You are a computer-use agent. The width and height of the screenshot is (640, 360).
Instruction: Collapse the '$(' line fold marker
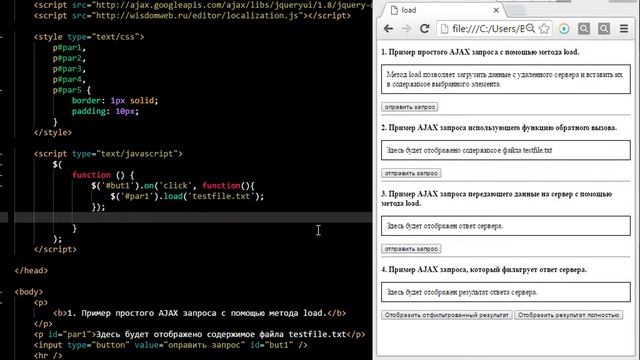[x=2, y=164]
